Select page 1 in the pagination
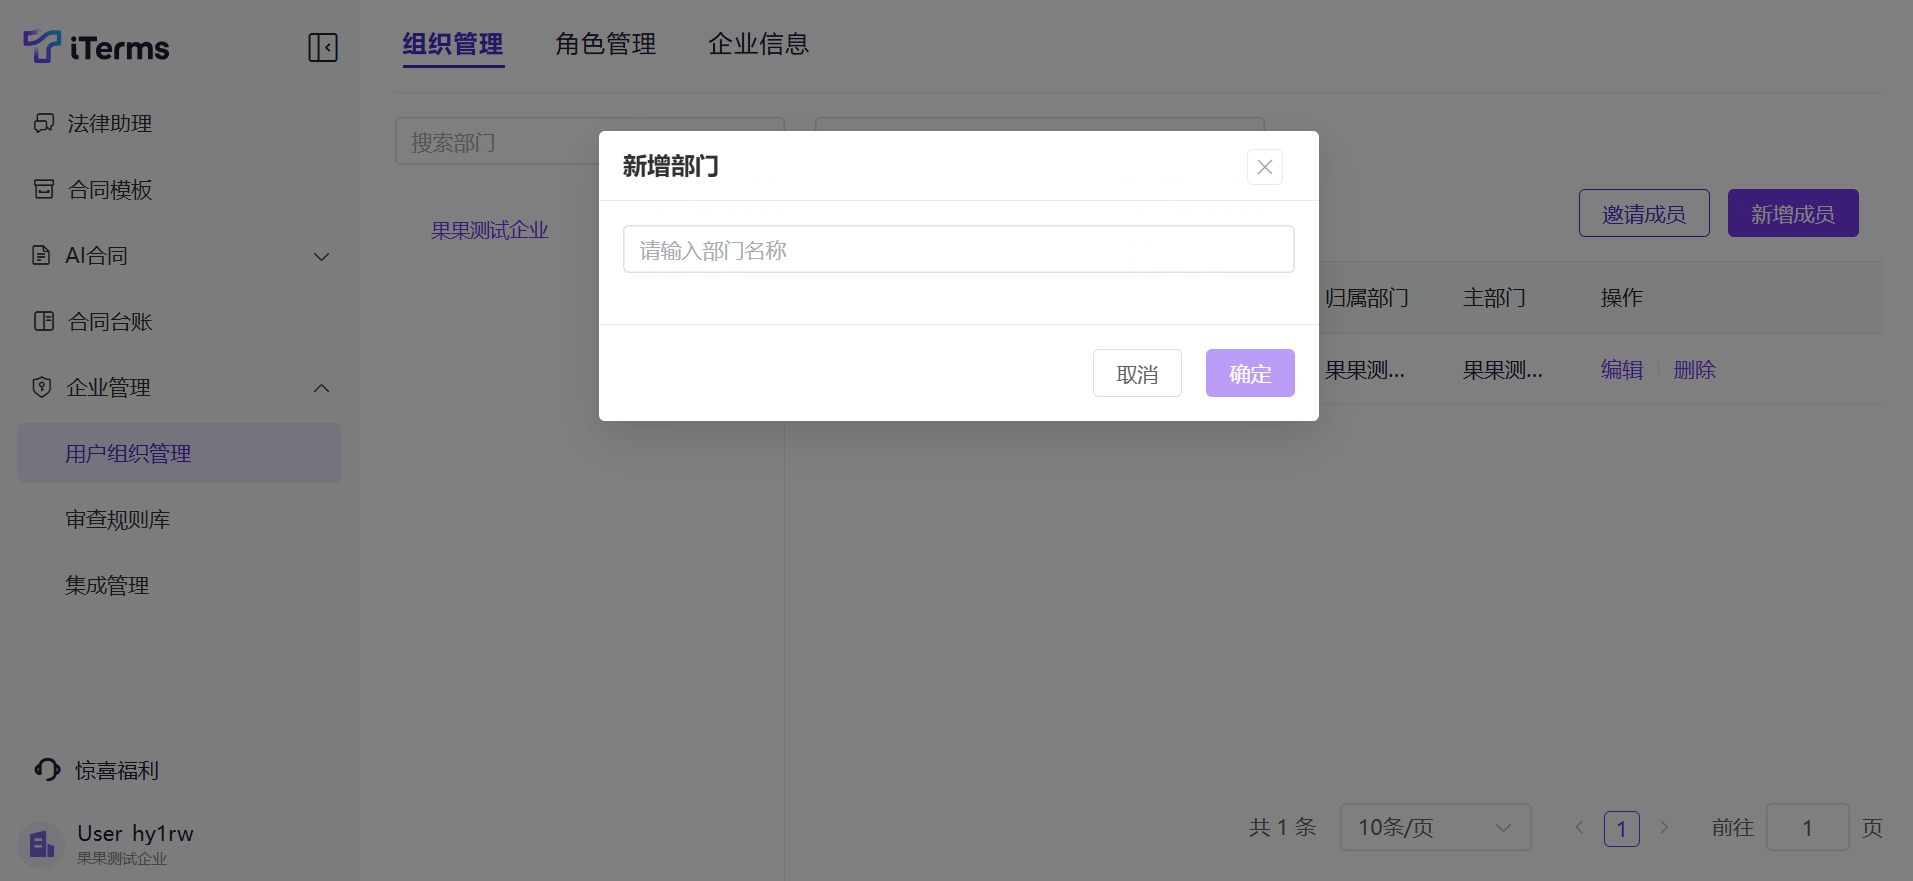The height and width of the screenshot is (881, 1913). pos(1622,828)
